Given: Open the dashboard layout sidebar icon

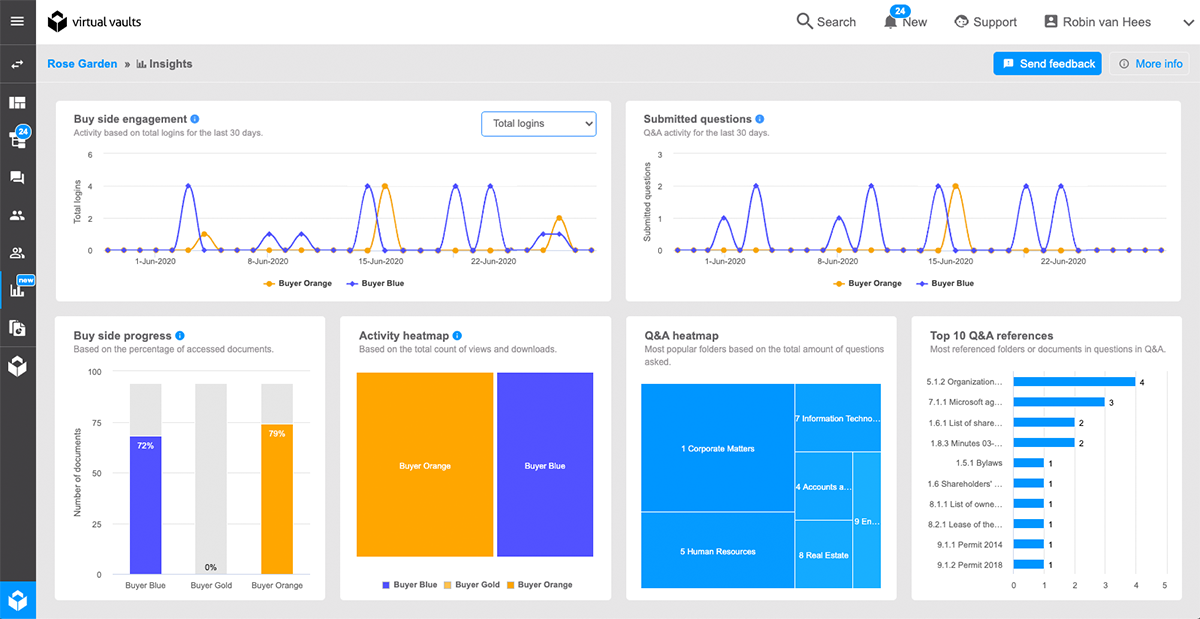Looking at the screenshot, I should coord(17,103).
